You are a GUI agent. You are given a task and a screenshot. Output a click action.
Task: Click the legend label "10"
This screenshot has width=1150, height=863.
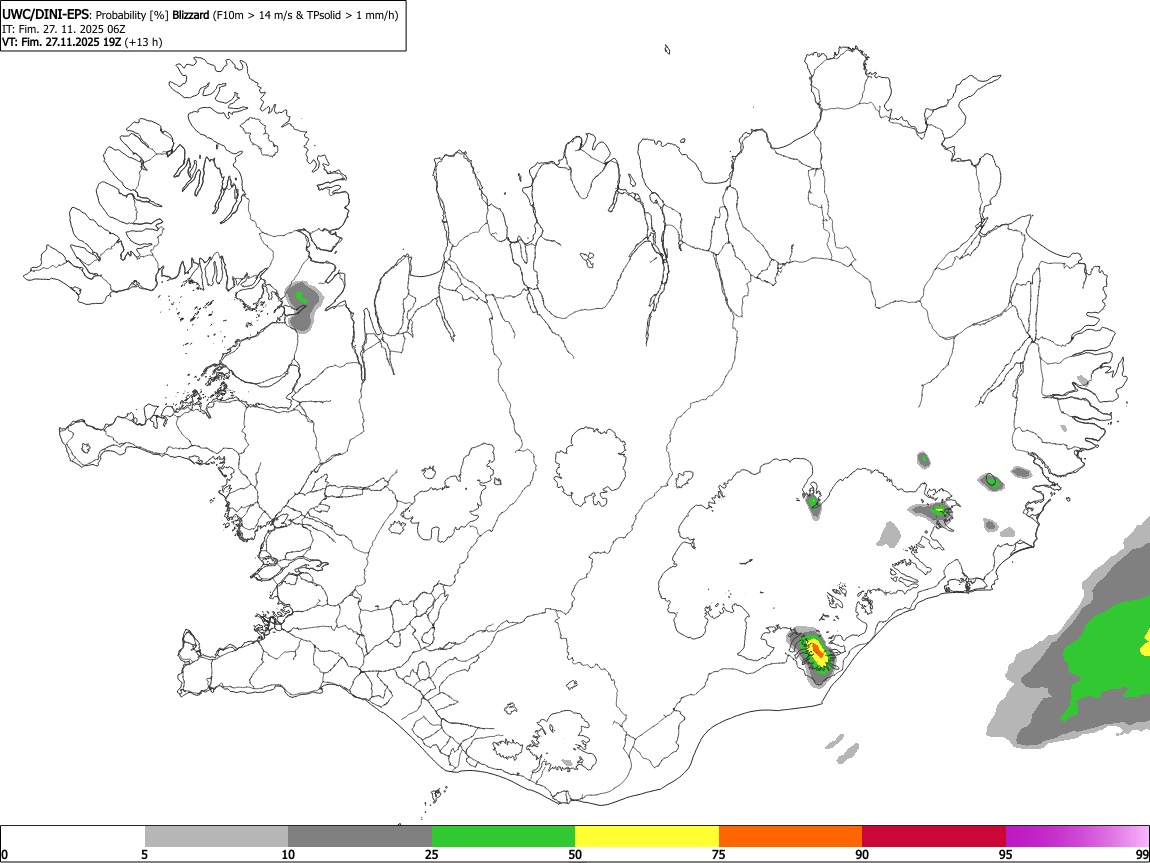tap(288, 854)
